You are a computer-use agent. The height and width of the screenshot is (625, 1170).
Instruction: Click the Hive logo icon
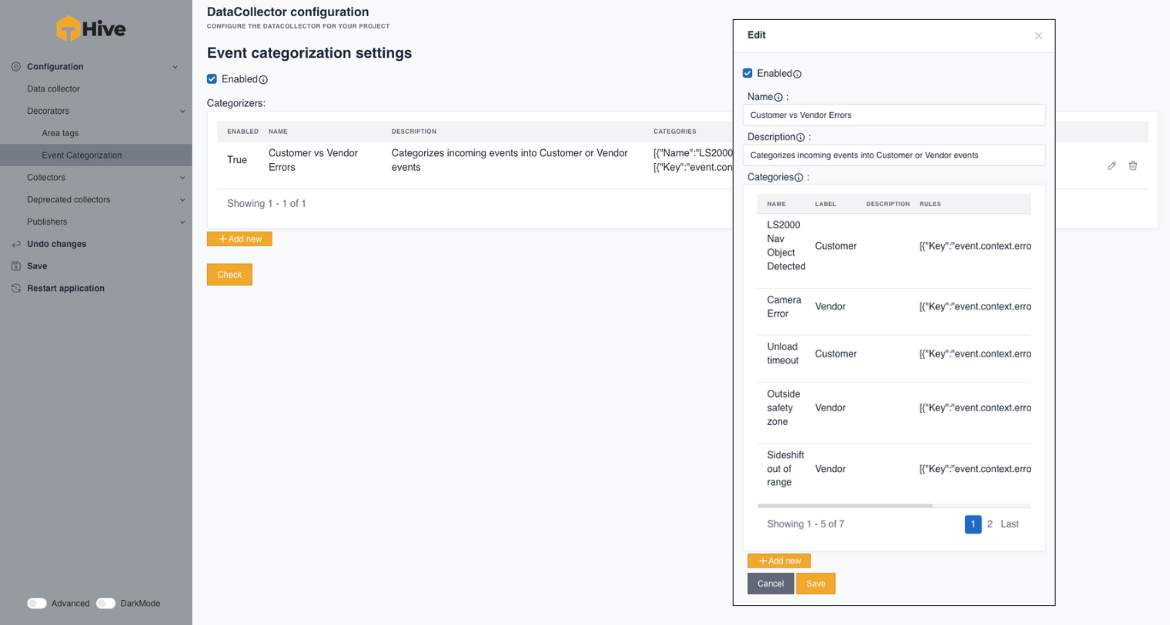68,29
